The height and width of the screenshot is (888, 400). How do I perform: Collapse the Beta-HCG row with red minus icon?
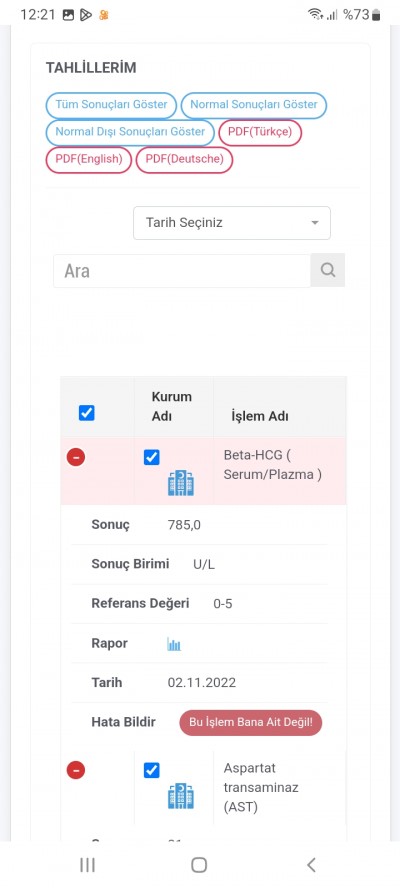(76, 456)
